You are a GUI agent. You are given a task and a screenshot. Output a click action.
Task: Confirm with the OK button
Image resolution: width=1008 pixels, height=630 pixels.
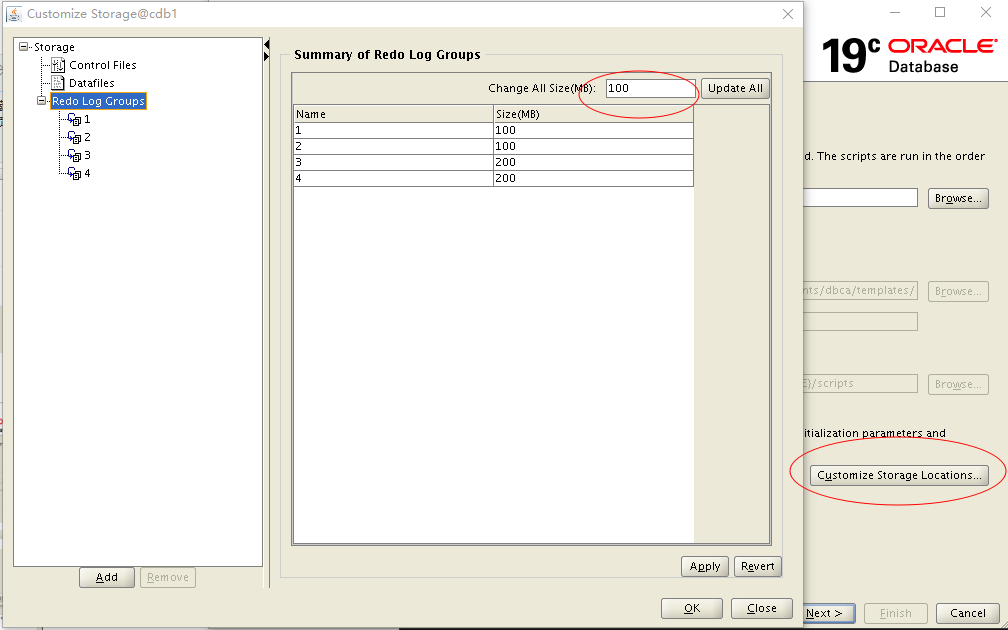pyautogui.click(x=692, y=608)
